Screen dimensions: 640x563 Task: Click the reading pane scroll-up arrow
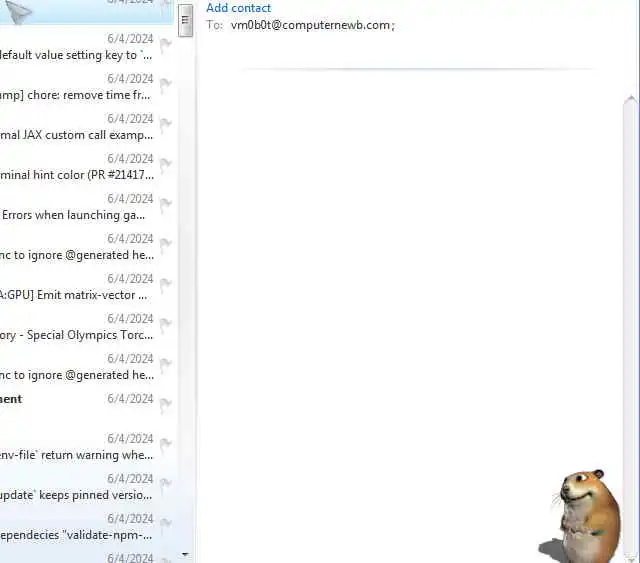pos(631,100)
